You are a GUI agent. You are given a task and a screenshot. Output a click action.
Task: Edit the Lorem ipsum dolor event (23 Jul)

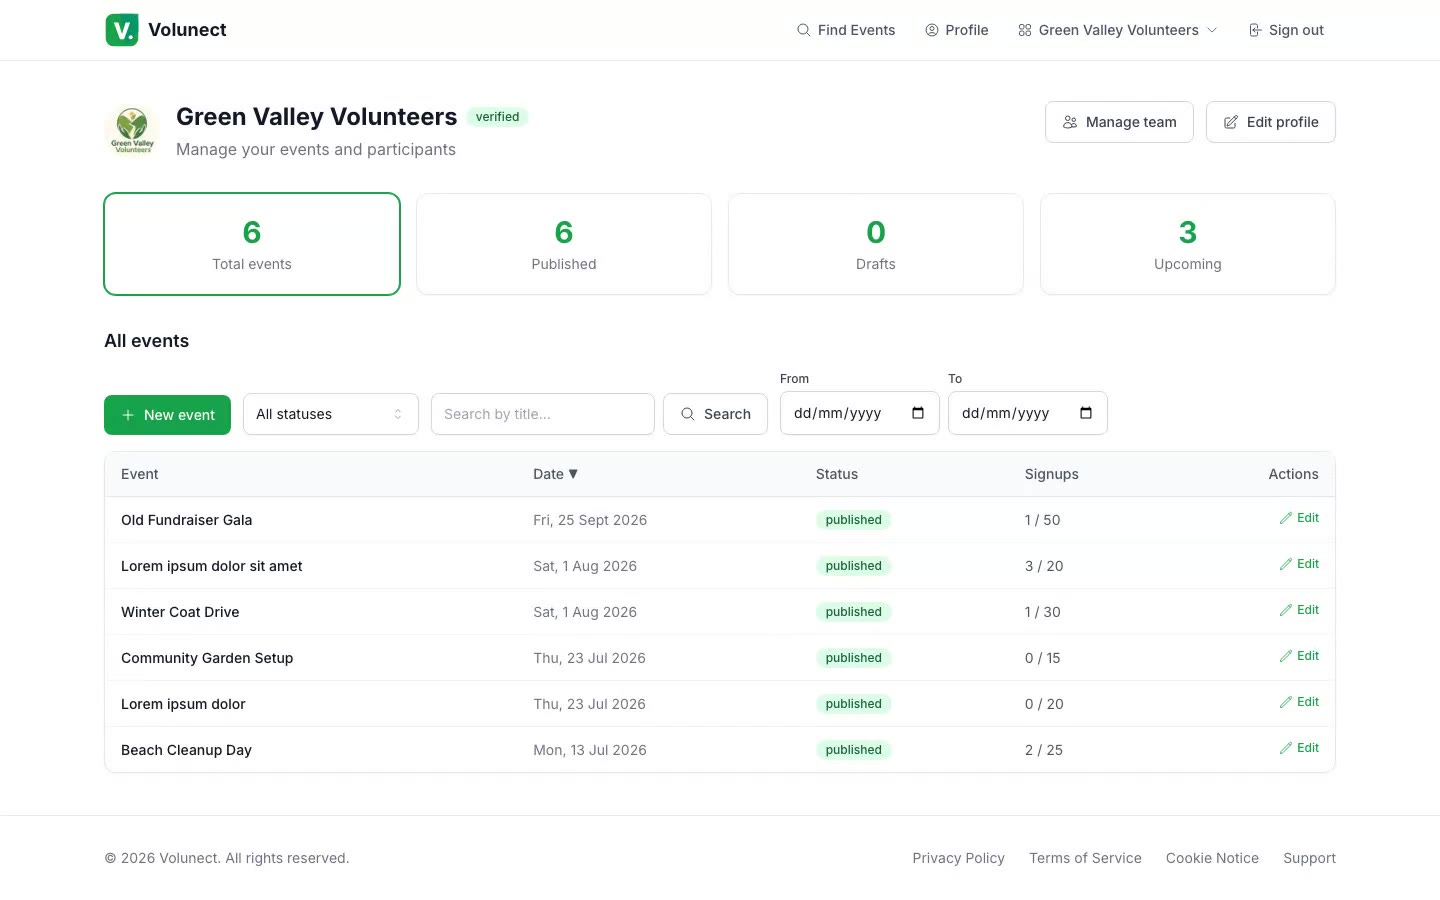pyautogui.click(x=1299, y=702)
